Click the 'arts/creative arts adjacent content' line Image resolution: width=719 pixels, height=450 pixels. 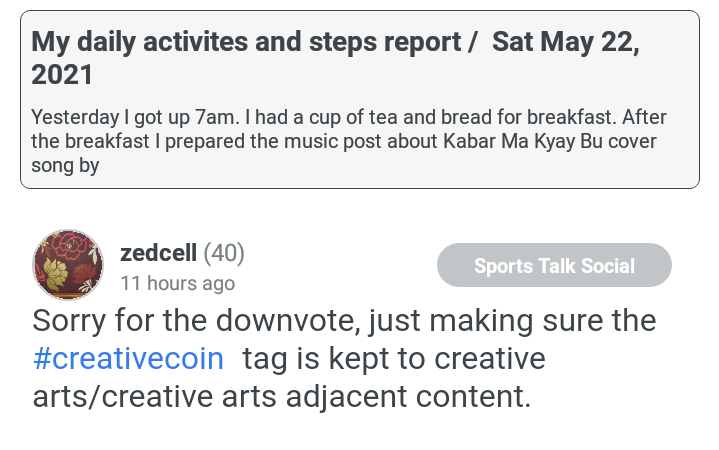pos(282,396)
